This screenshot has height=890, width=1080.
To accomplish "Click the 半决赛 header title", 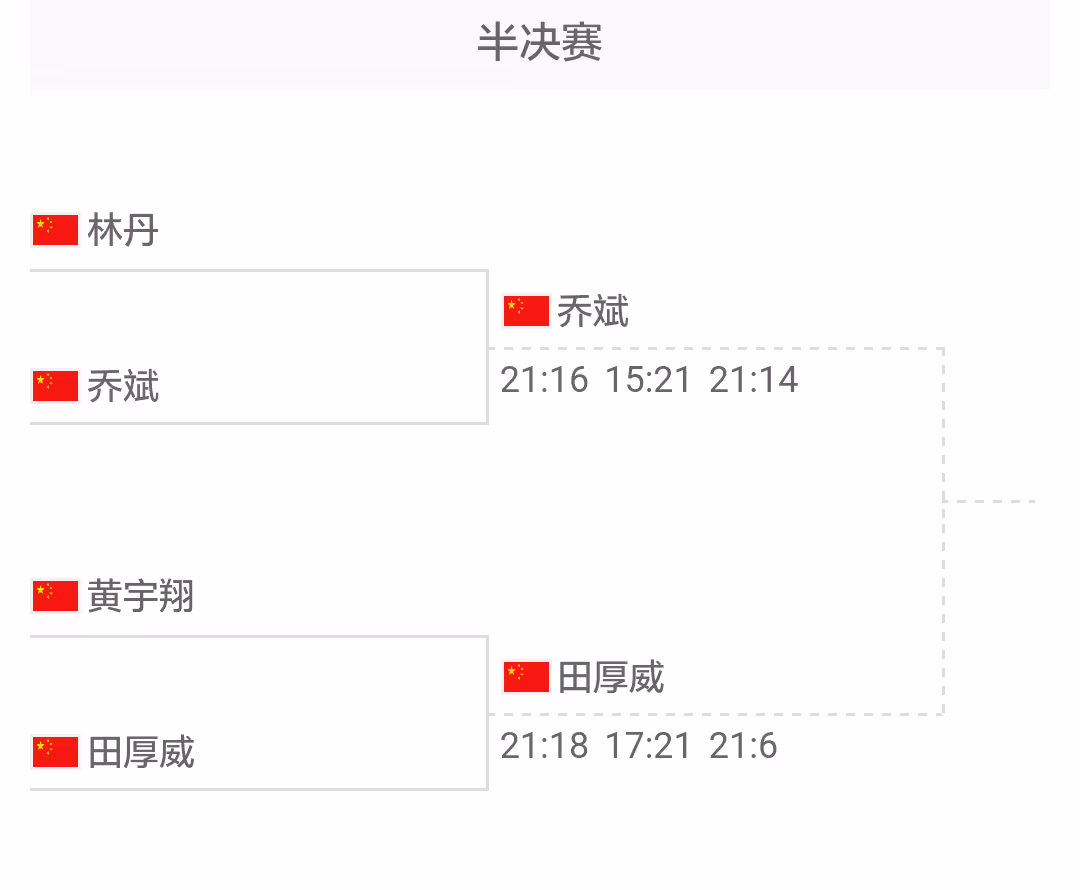I will [x=540, y=43].
